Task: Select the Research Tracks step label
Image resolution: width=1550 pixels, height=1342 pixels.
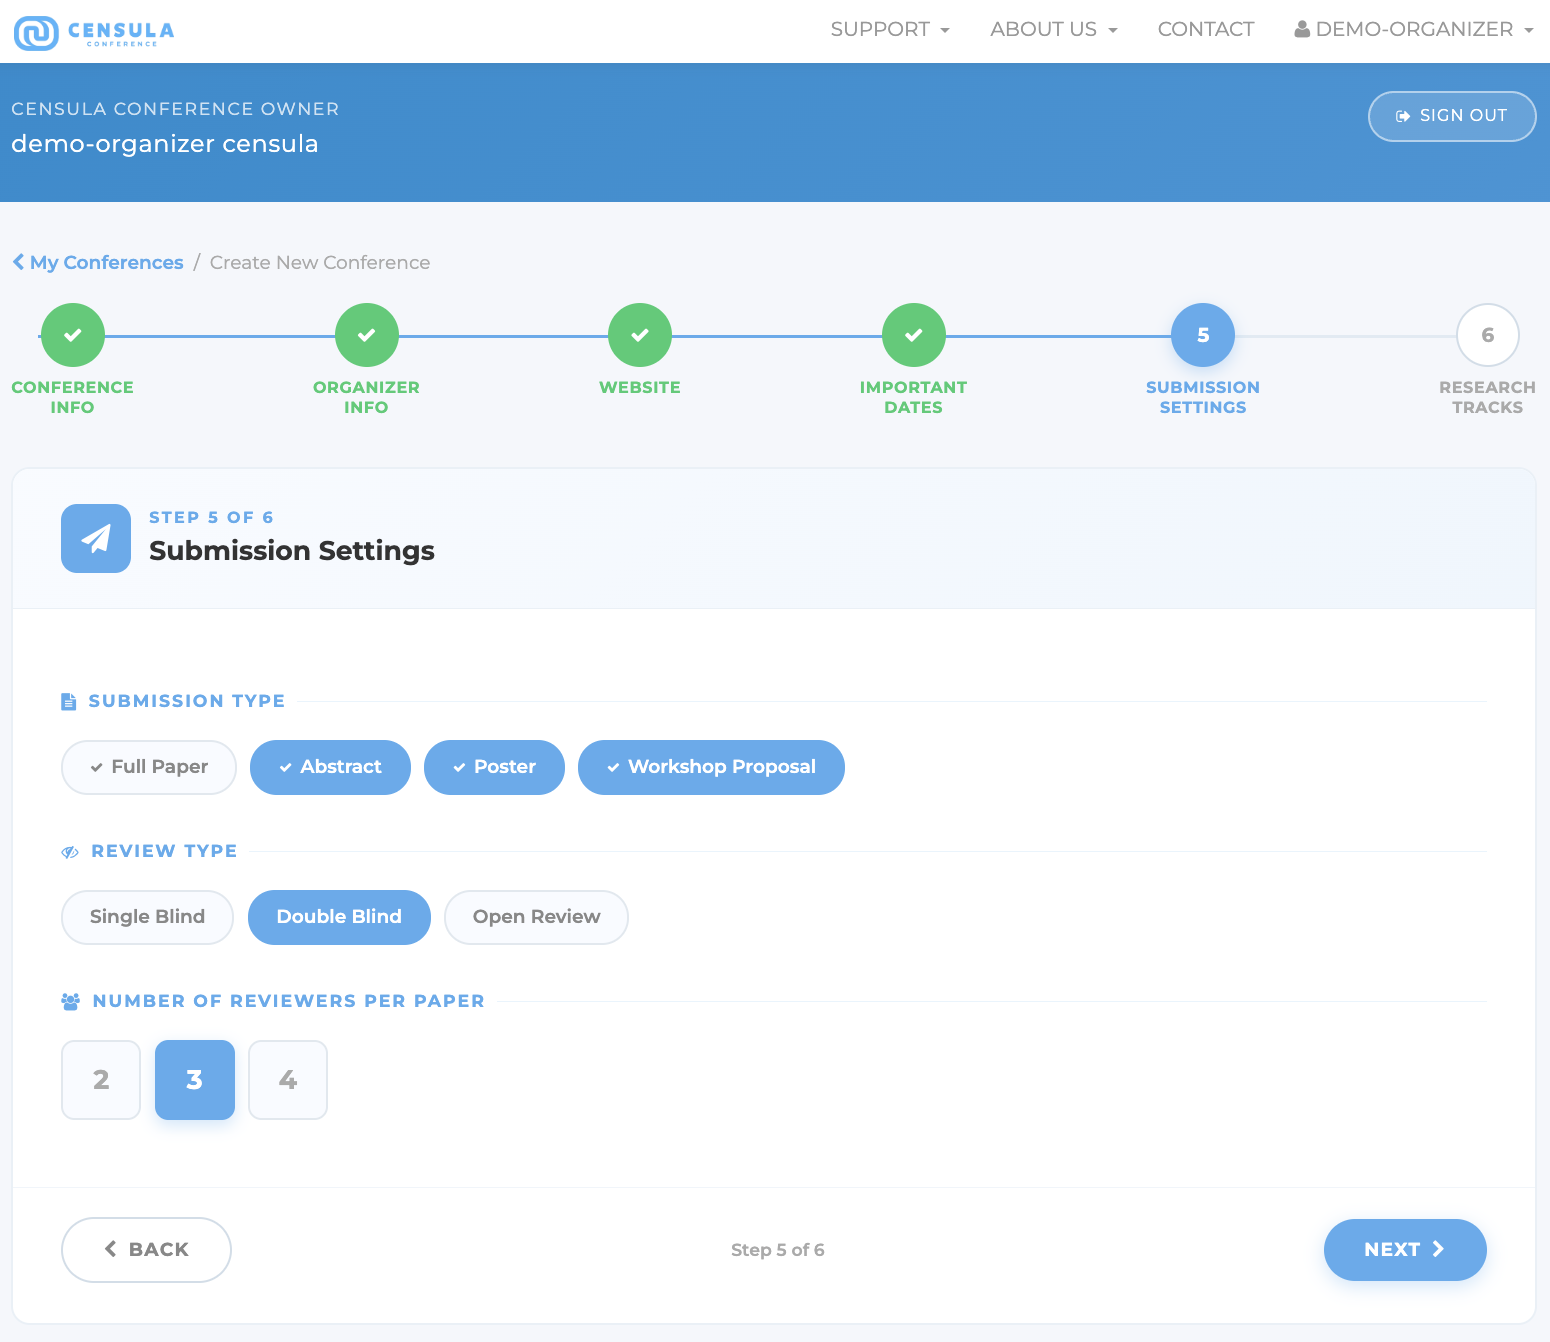Action: (x=1487, y=397)
